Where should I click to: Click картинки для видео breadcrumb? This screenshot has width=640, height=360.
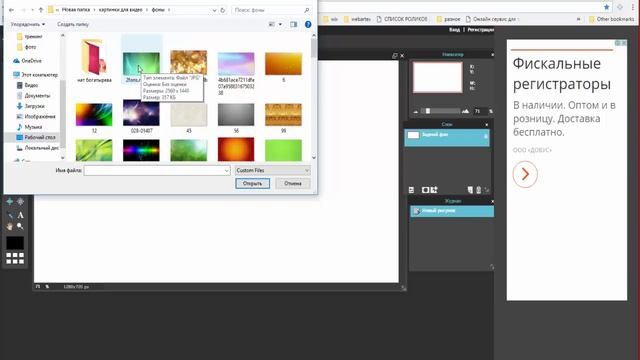pos(120,10)
